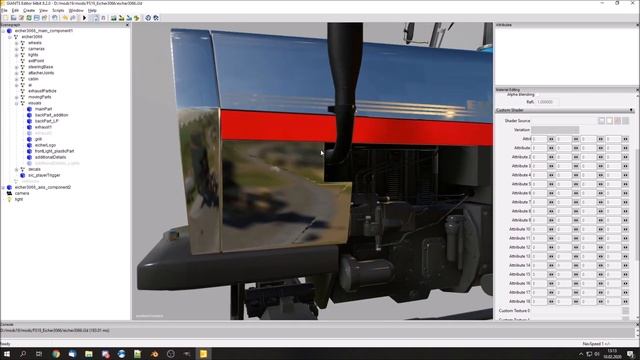Select eicher3066_axis_component2 root node
The width and height of the screenshot is (640, 360).
43,187
